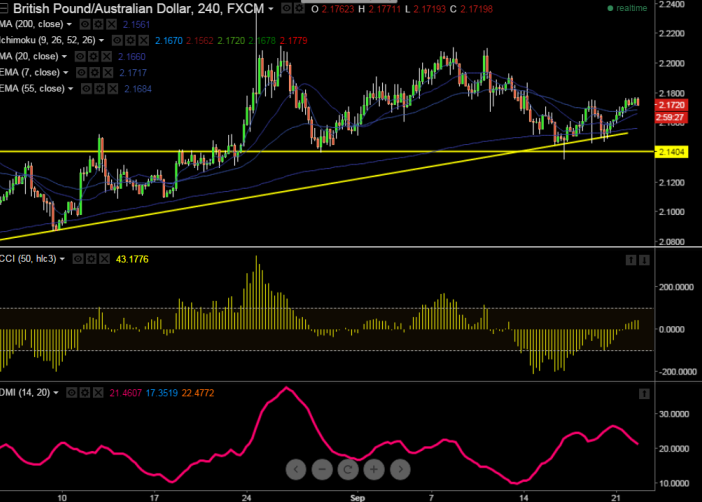The height and width of the screenshot is (502, 702).
Task: Open CCI (50, hlc3) settings gear
Action: (91, 259)
